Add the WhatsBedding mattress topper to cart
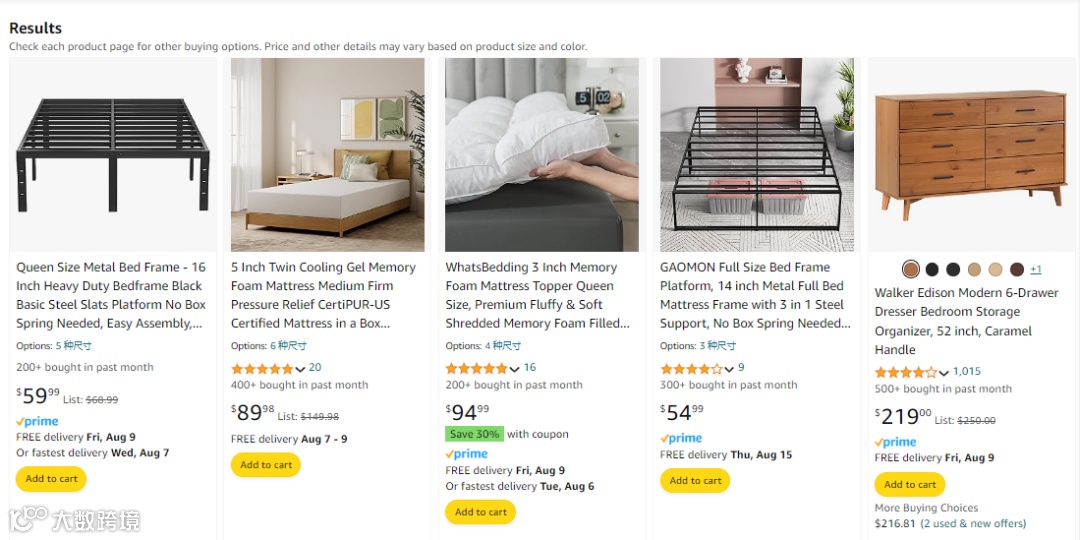Screen dimensions: 1080x540 480,512
